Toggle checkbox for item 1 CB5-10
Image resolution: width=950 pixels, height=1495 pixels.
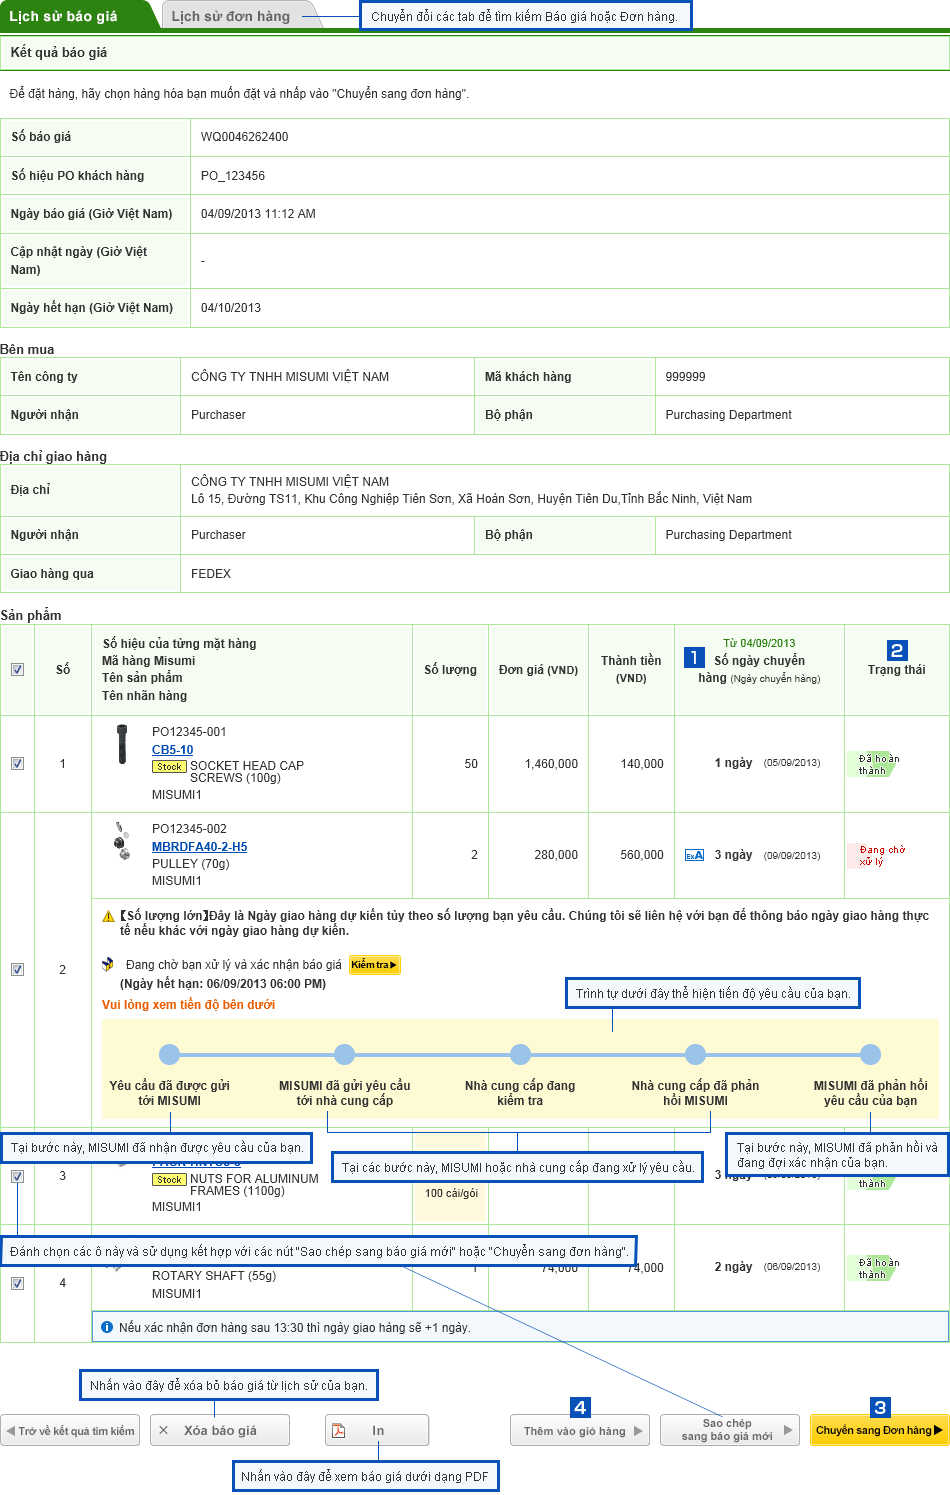(17, 764)
